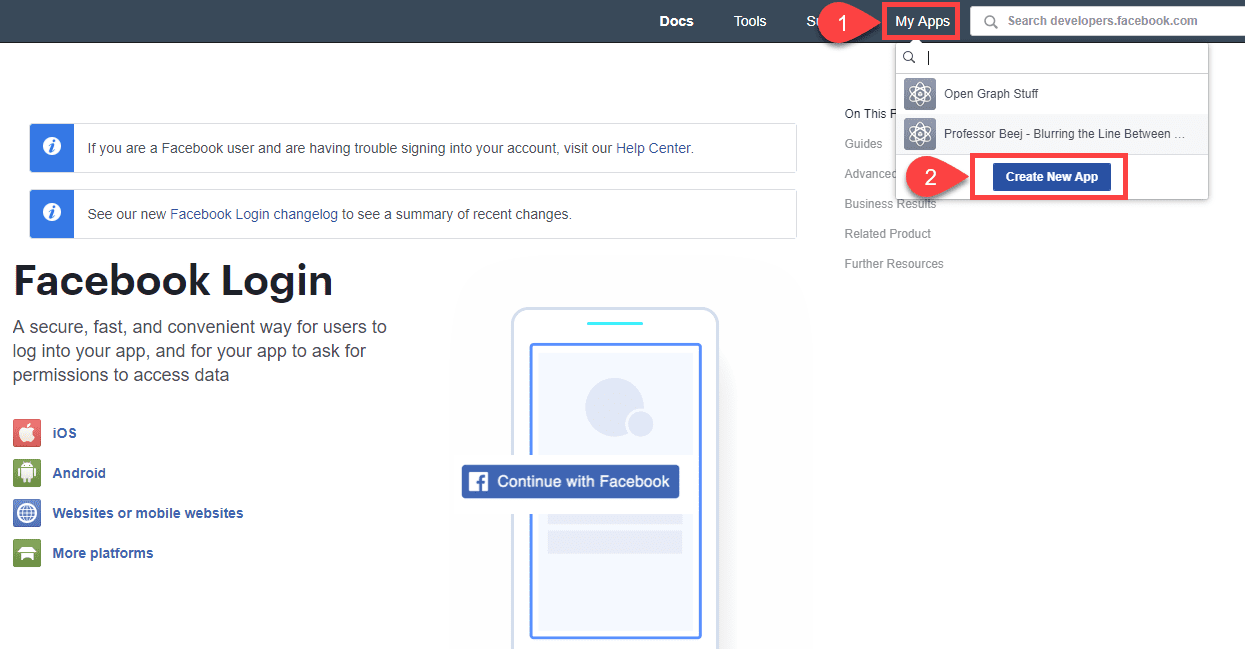Open the Docs menu

tap(676, 20)
